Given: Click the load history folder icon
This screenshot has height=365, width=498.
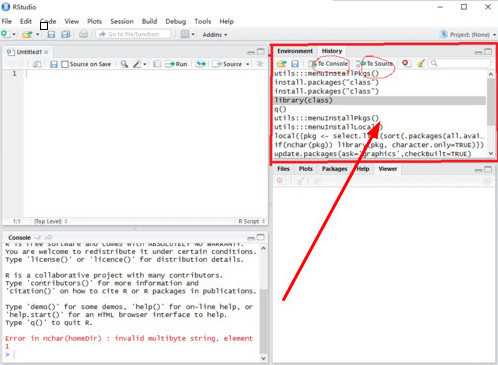Looking at the screenshot, I should point(281,63).
